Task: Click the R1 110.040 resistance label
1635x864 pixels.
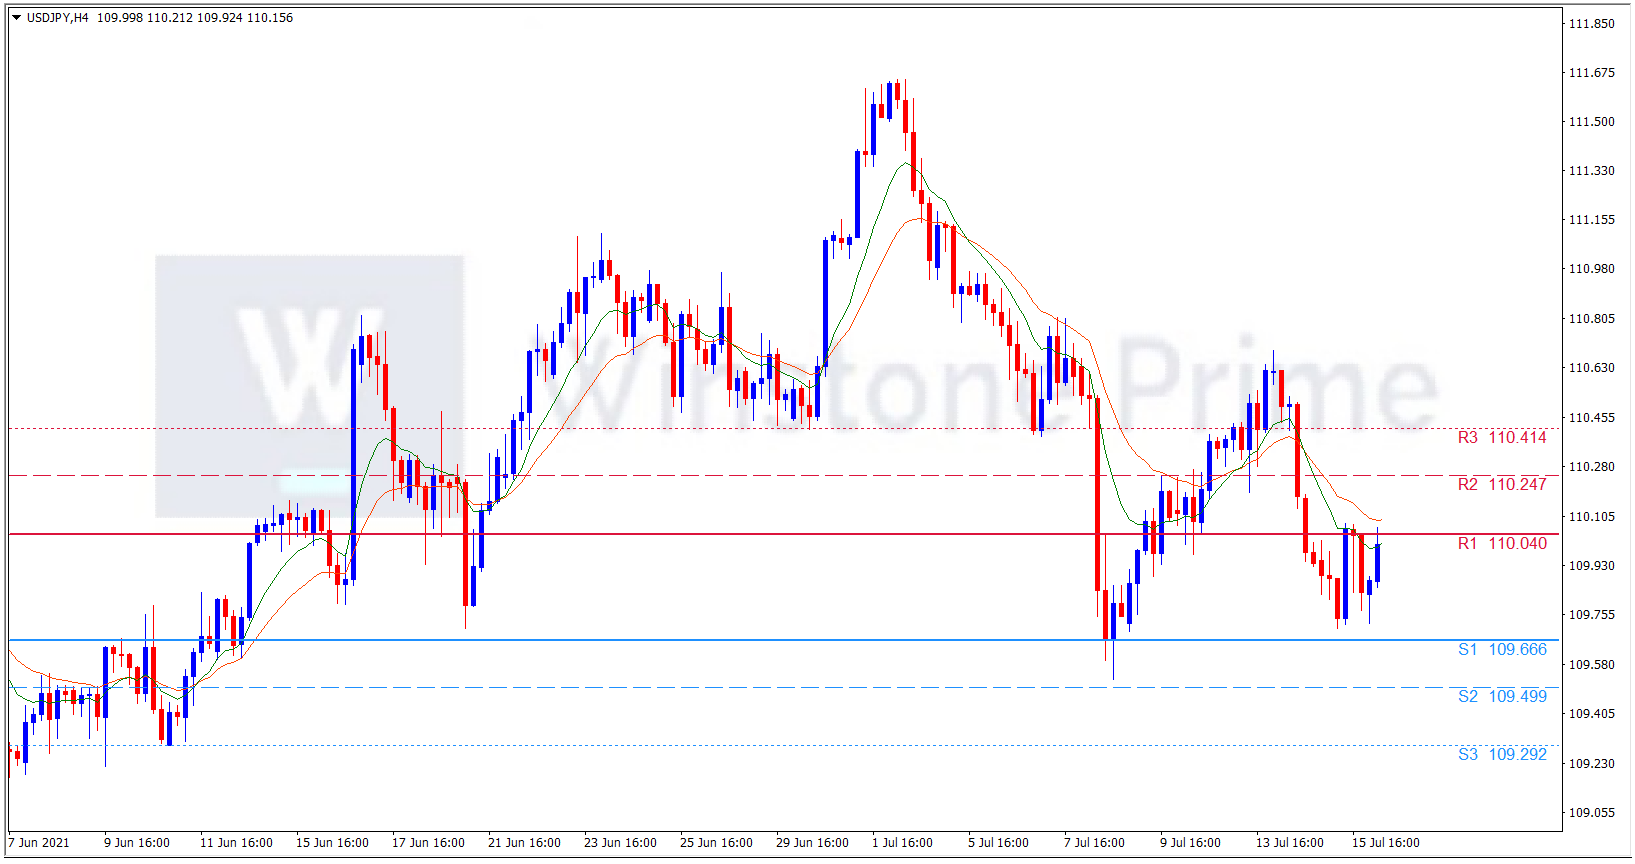Action: click(x=1501, y=543)
